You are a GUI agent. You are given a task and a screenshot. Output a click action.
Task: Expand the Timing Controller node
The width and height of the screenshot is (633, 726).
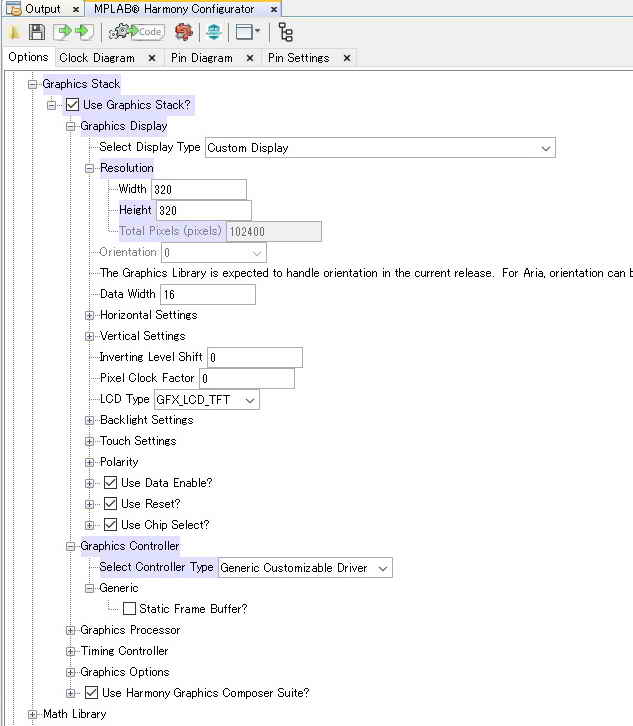[x=70, y=651]
